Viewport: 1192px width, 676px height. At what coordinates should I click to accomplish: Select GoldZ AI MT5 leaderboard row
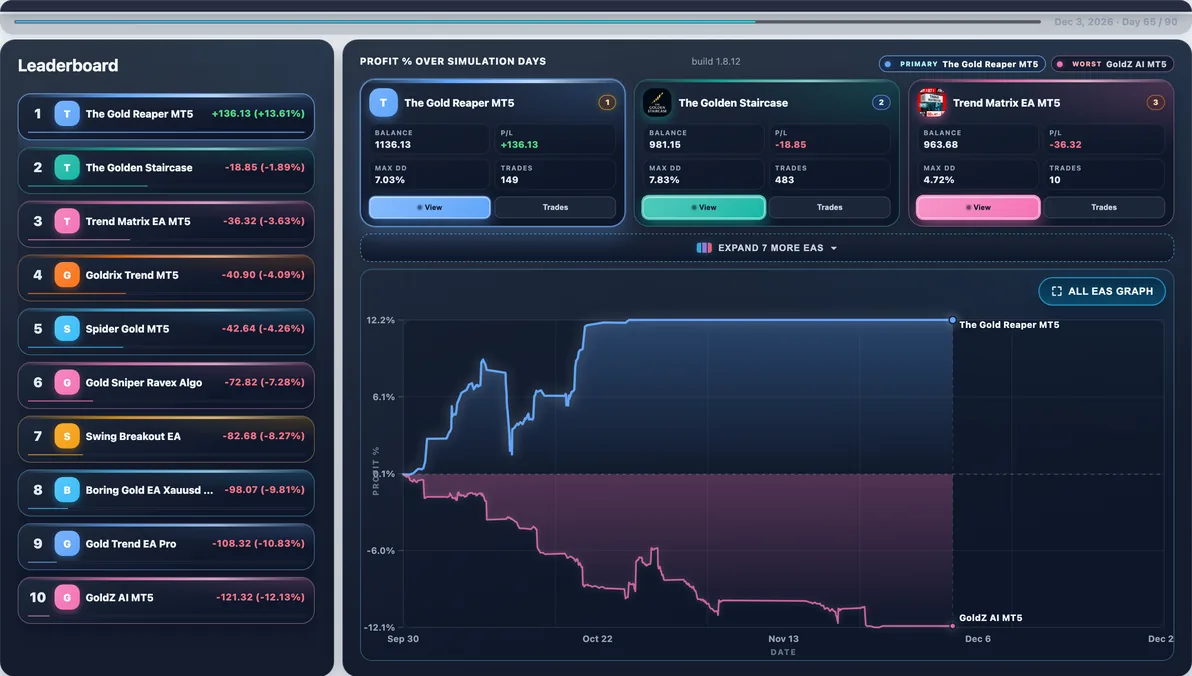pyautogui.click(x=166, y=600)
